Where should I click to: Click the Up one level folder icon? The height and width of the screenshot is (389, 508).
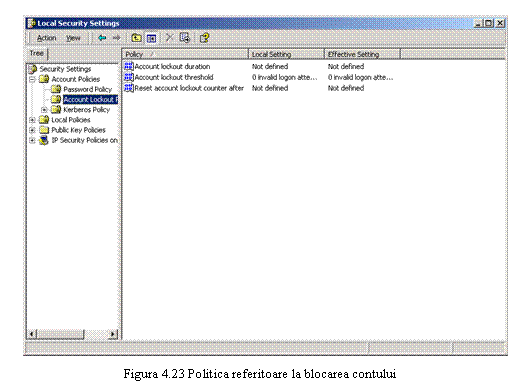[136, 38]
